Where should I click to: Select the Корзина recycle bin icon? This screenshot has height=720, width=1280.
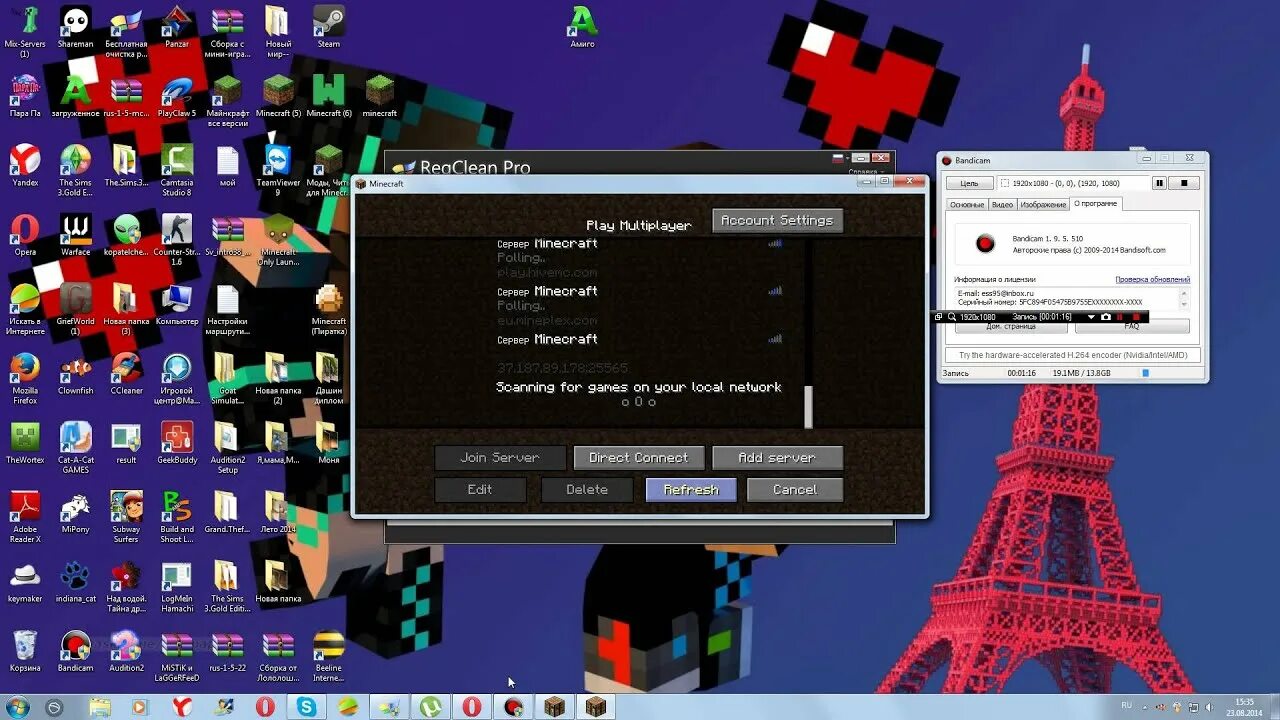pyautogui.click(x=25, y=652)
